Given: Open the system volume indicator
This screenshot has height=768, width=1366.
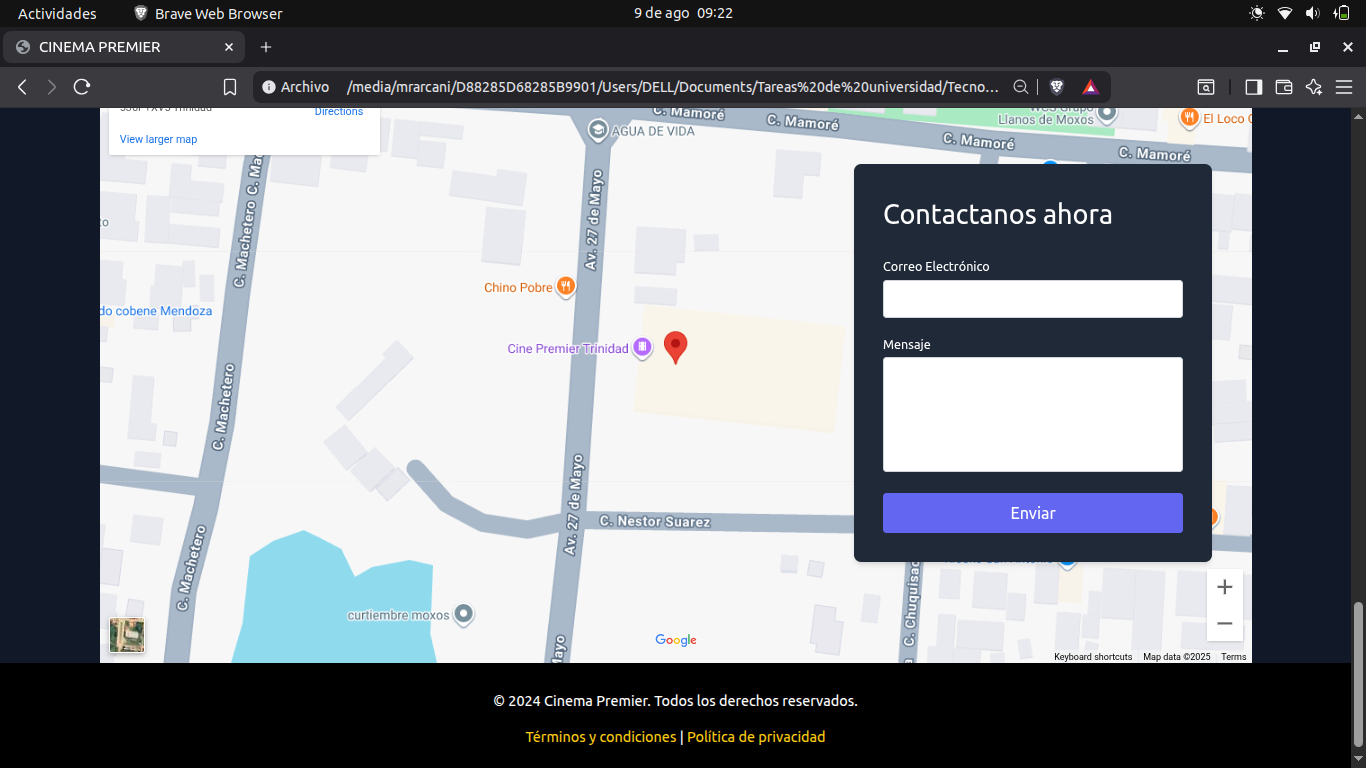Looking at the screenshot, I should [1312, 13].
